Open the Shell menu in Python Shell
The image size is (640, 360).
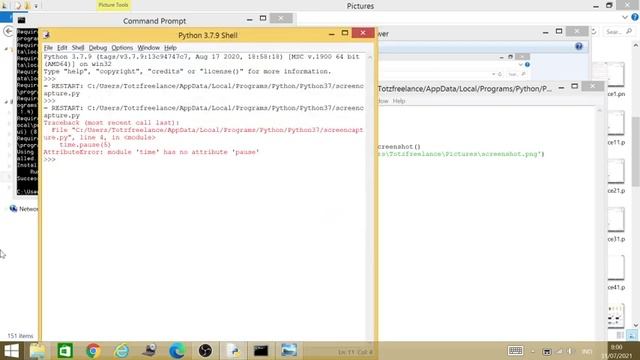tap(78, 48)
